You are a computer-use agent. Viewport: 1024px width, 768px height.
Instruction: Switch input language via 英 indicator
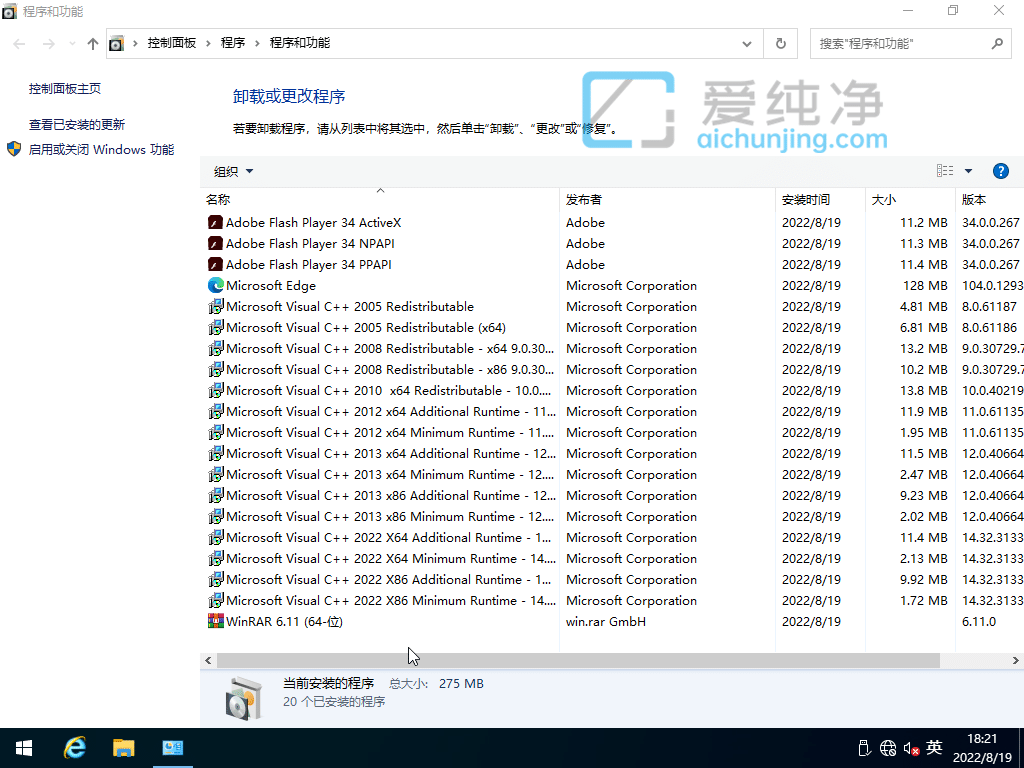point(934,747)
